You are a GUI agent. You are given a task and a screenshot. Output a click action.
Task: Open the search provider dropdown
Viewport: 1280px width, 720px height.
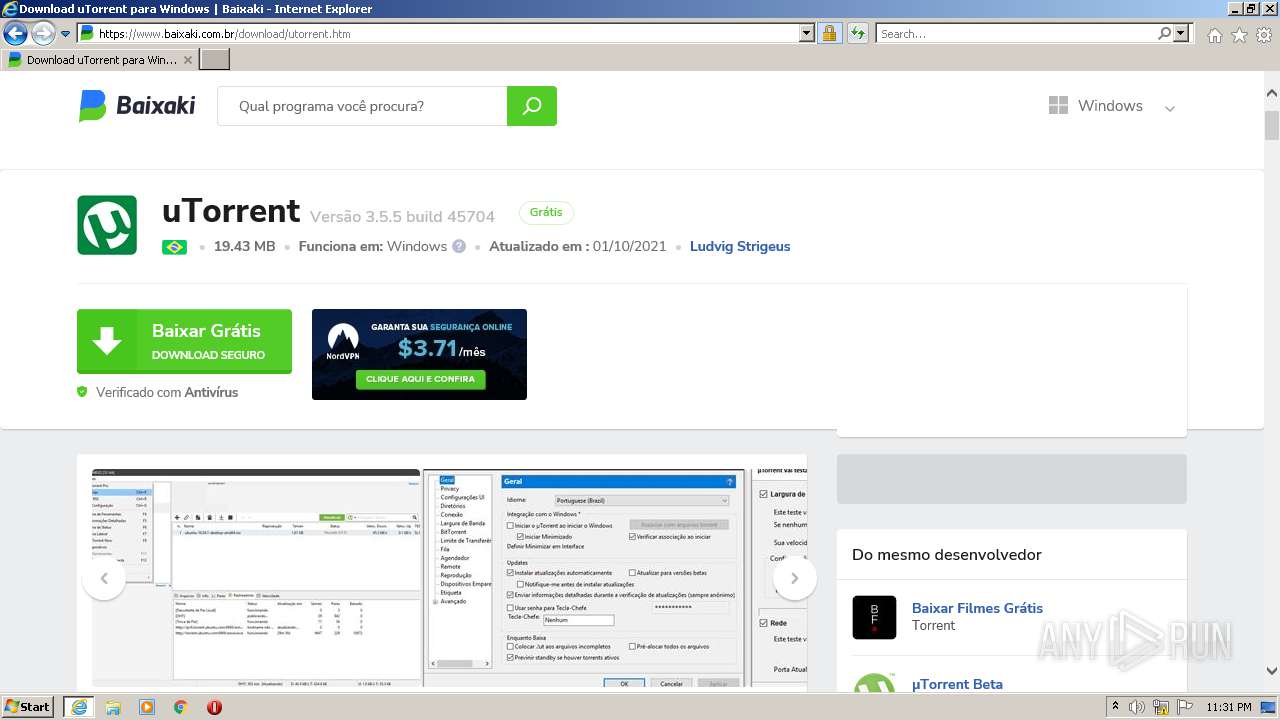[x=1182, y=33]
